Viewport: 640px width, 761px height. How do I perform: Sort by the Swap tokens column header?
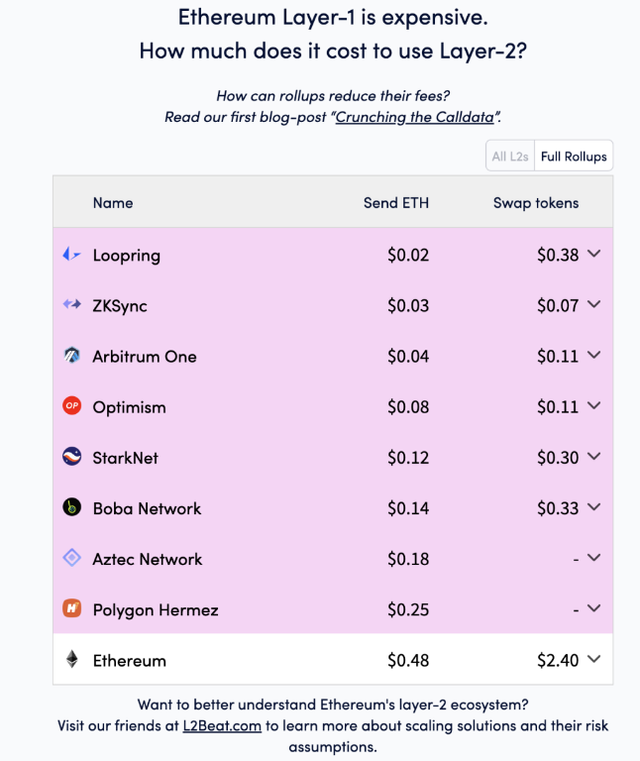[536, 202]
